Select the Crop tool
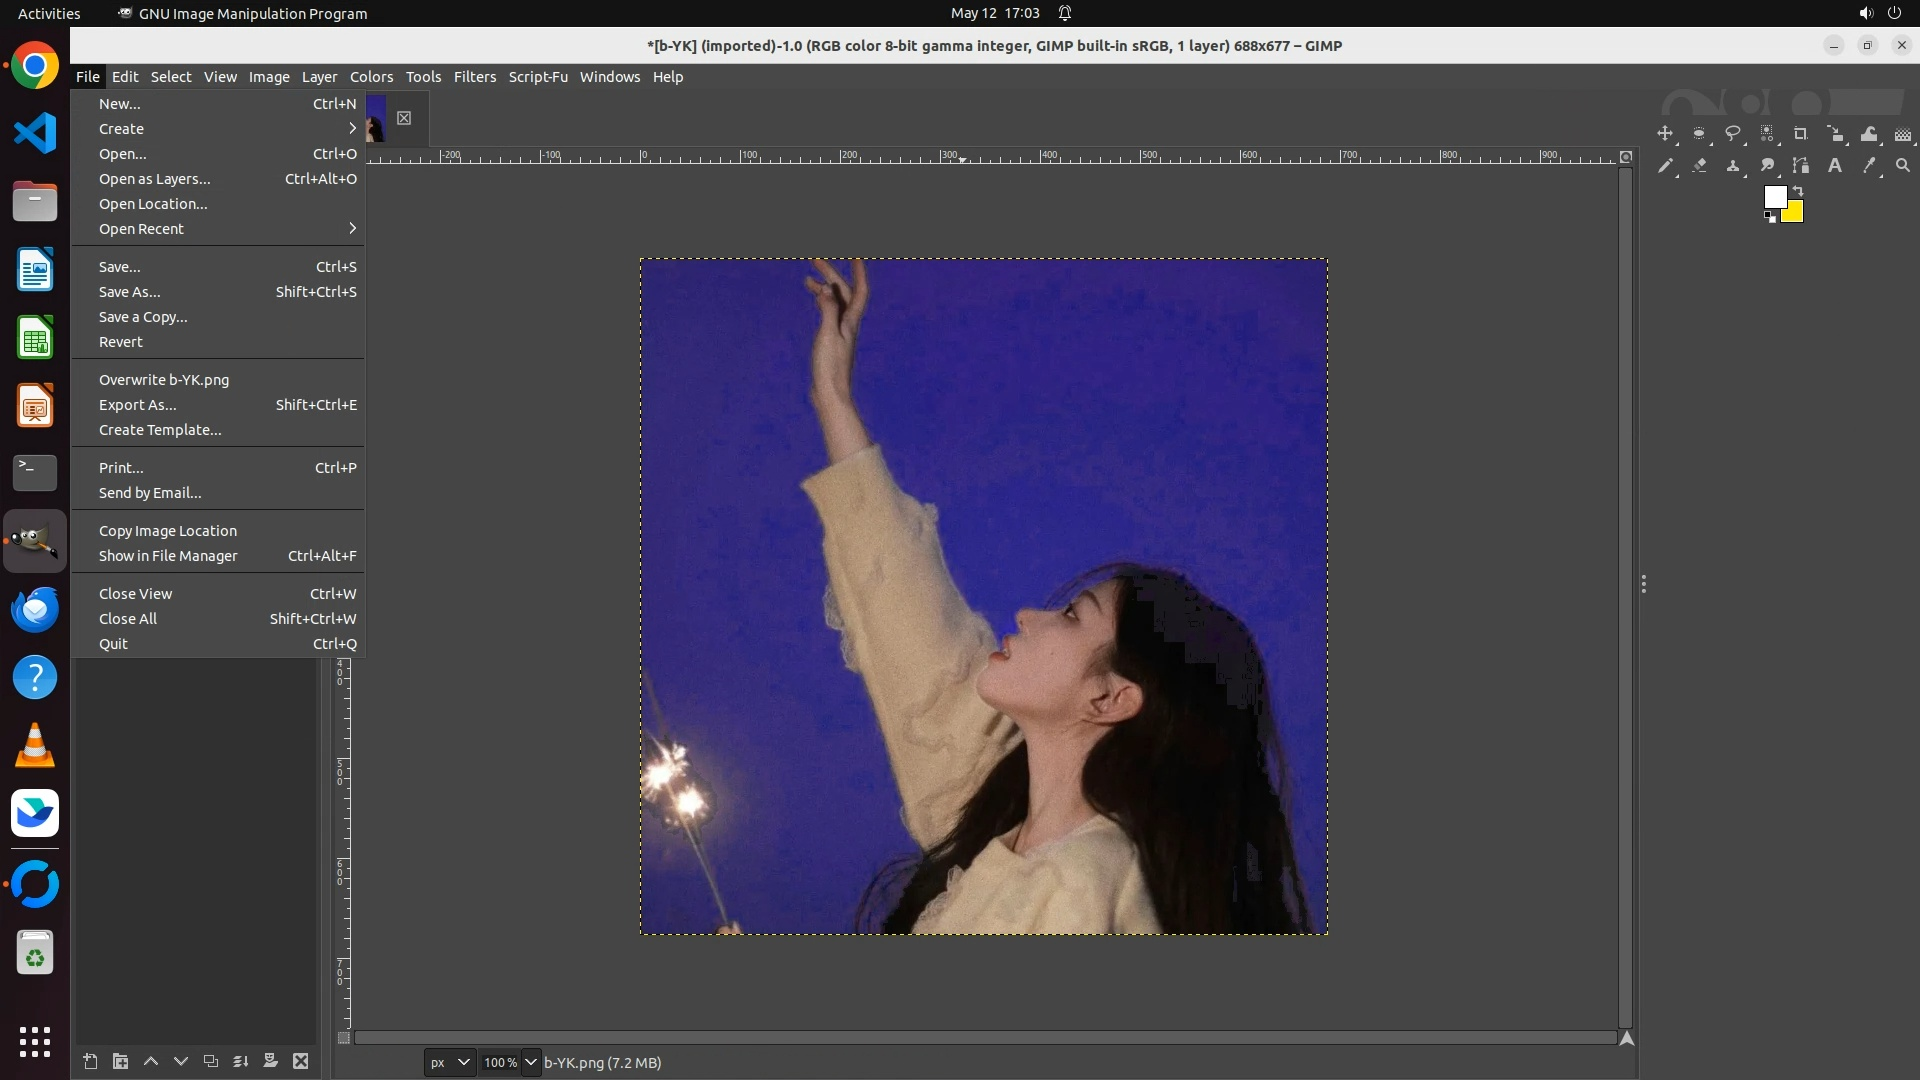The width and height of the screenshot is (1920, 1080). (x=1801, y=134)
